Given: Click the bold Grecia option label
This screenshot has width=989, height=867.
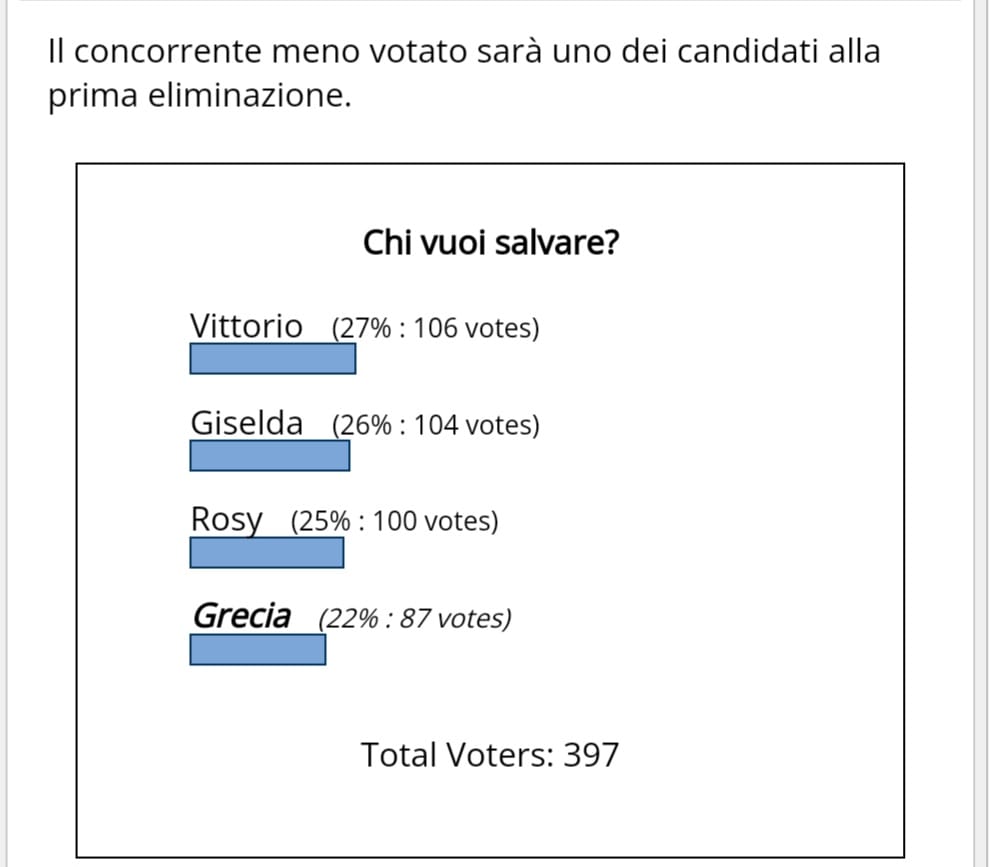Looking at the screenshot, I should click(x=242, y=615).
